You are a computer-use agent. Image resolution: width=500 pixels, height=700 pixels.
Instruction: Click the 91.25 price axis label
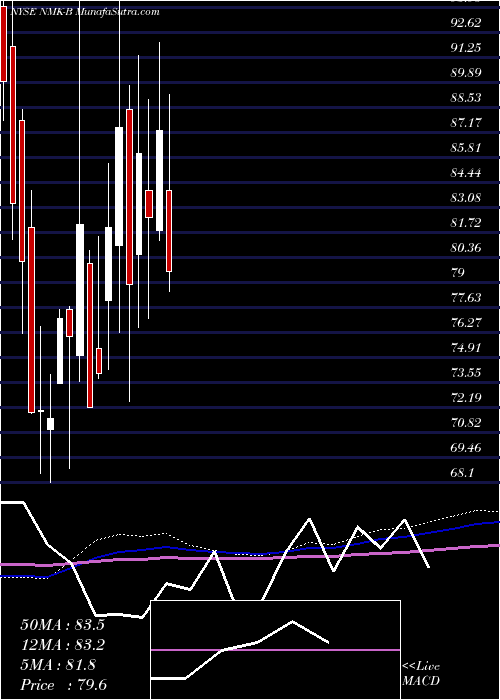point(466,47)
